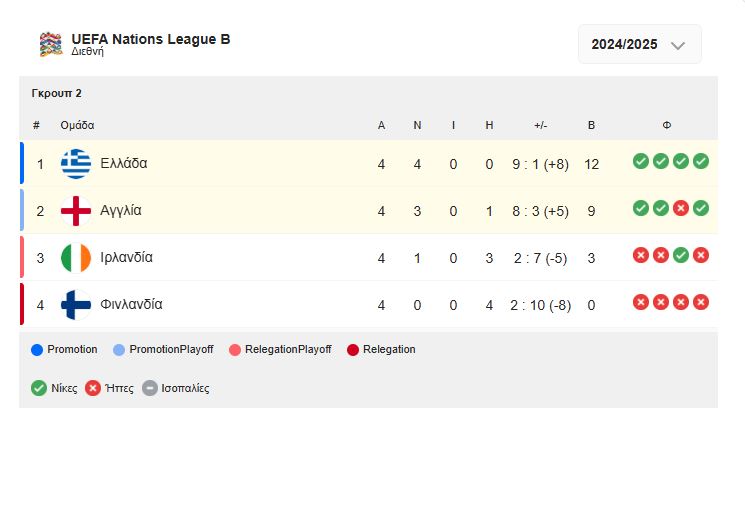Click England's red loss form icon
This screenshot has width=745, height=514.
click(x=681, y=208)
